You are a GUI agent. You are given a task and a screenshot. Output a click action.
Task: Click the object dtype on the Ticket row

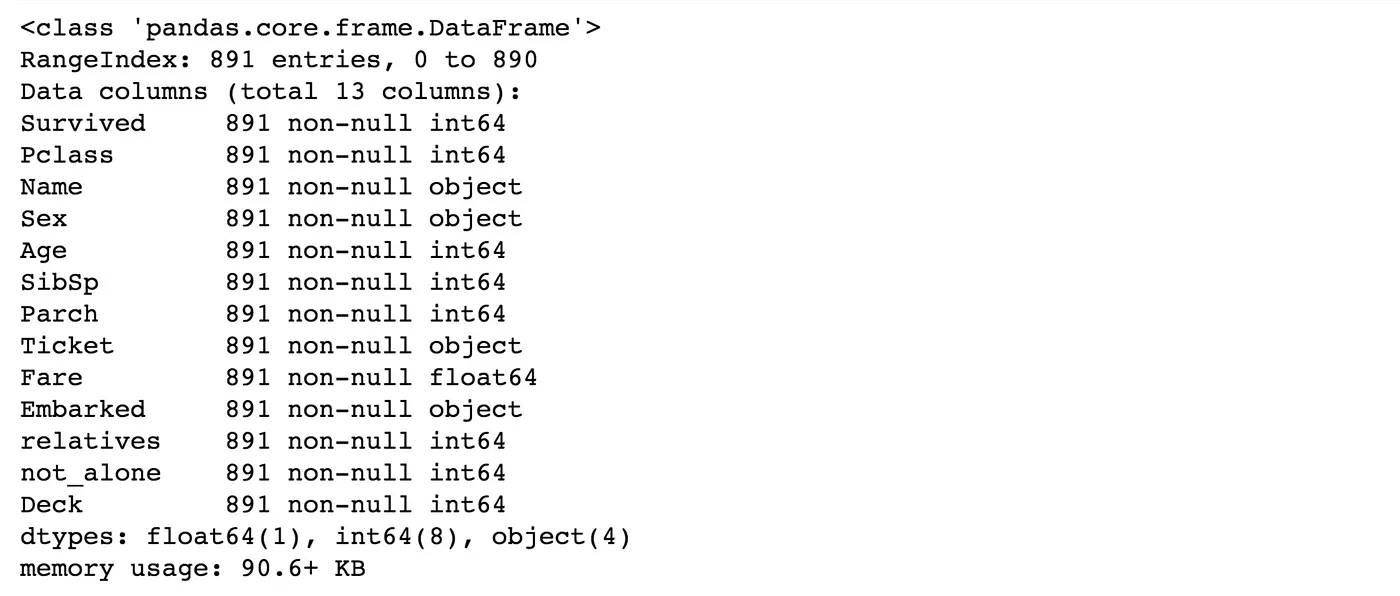[476, 346]
